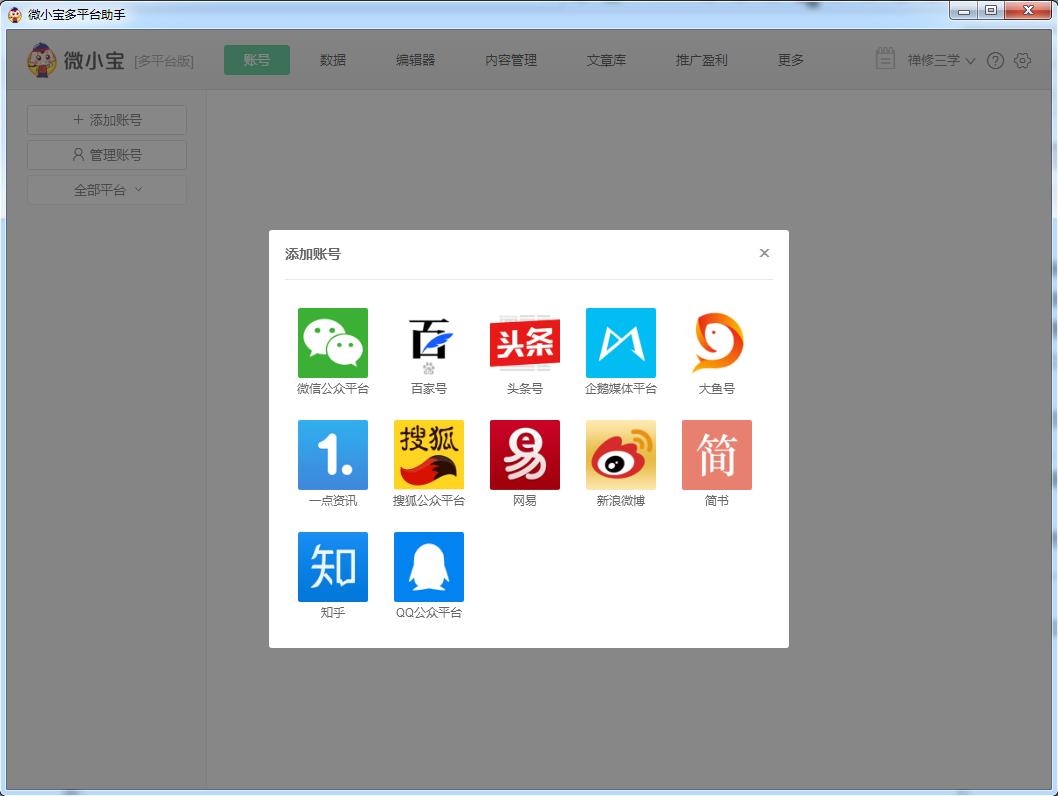Click the 微信公众平台 label text

pos(333,389)
